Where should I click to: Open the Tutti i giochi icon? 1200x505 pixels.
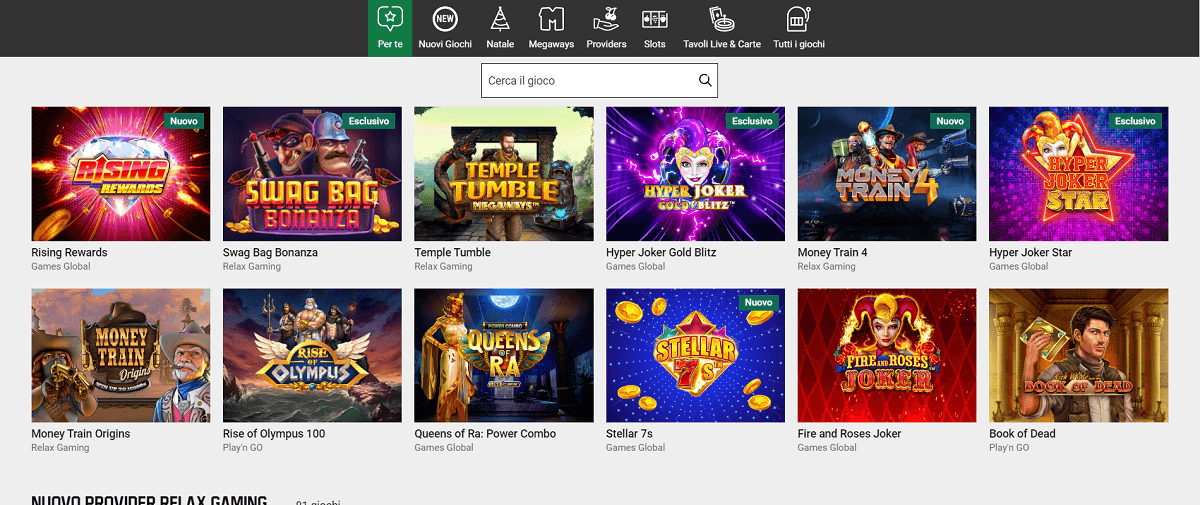(x=798, y=18)
